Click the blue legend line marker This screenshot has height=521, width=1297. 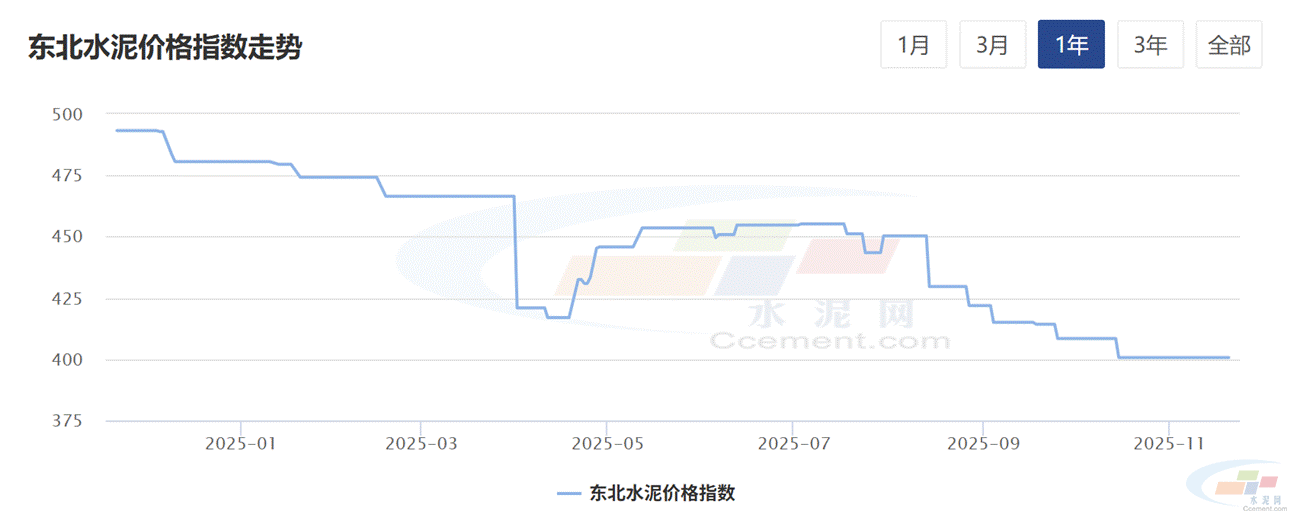(x=568, y=493)
